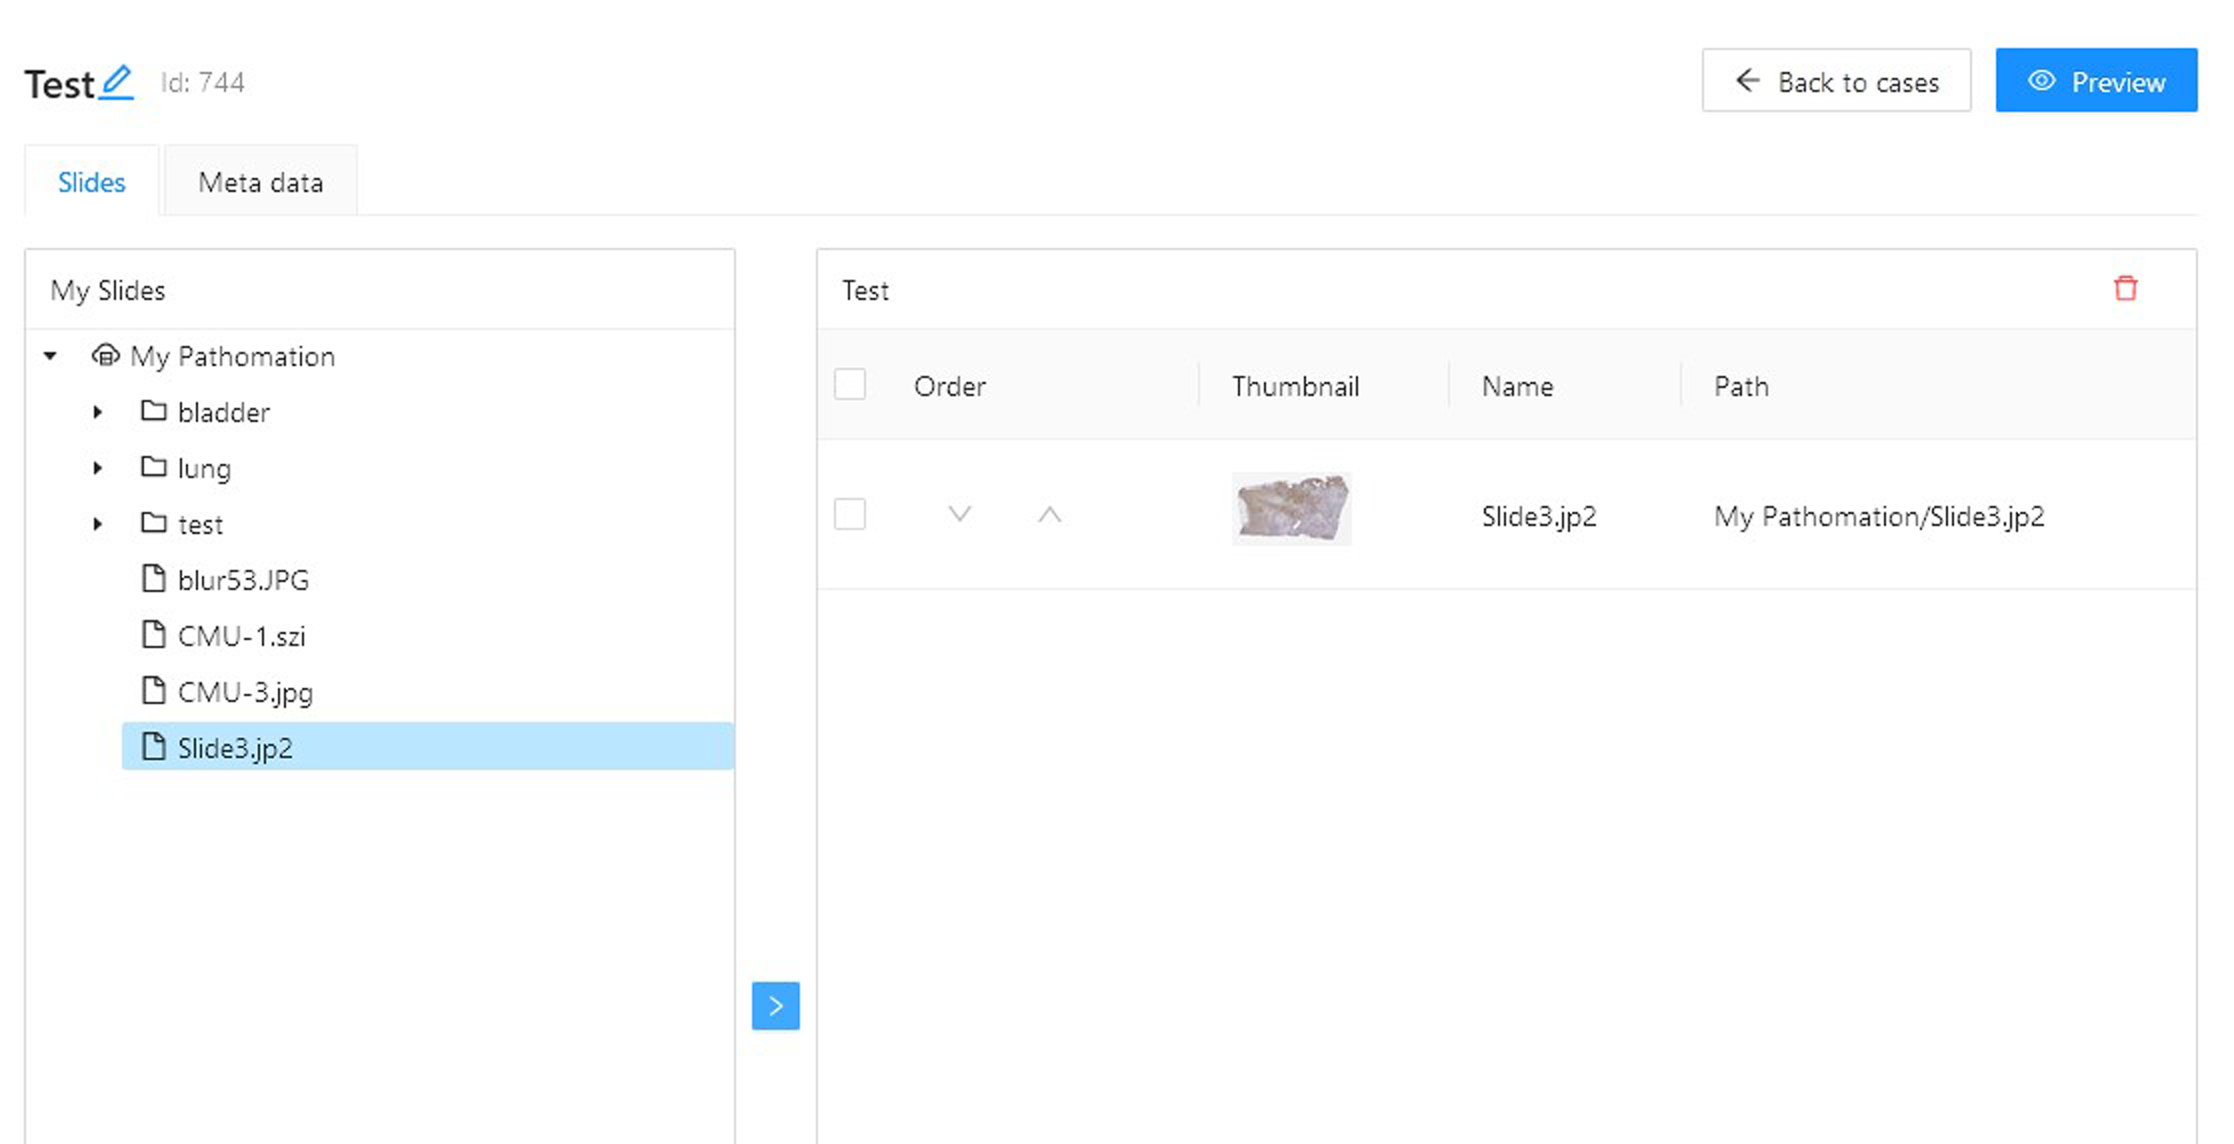Click the blue add-slide arrow button
Image resolution: width=2234 pixels, height=1144 pixels.
click(775, 1005)
